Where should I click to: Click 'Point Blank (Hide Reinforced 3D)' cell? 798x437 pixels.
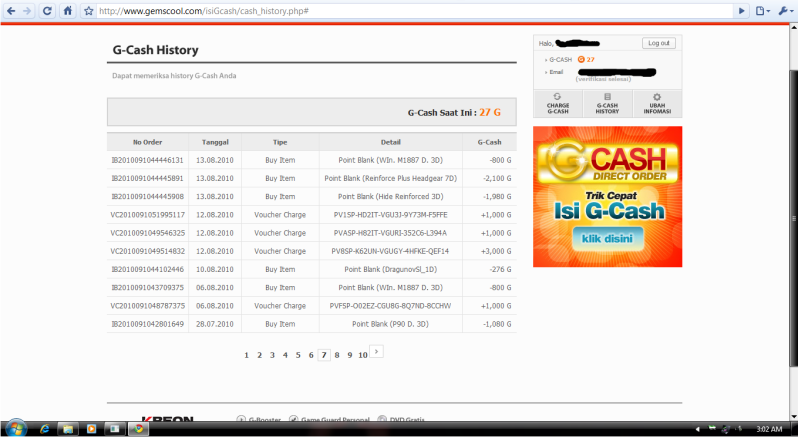[390, 196]
